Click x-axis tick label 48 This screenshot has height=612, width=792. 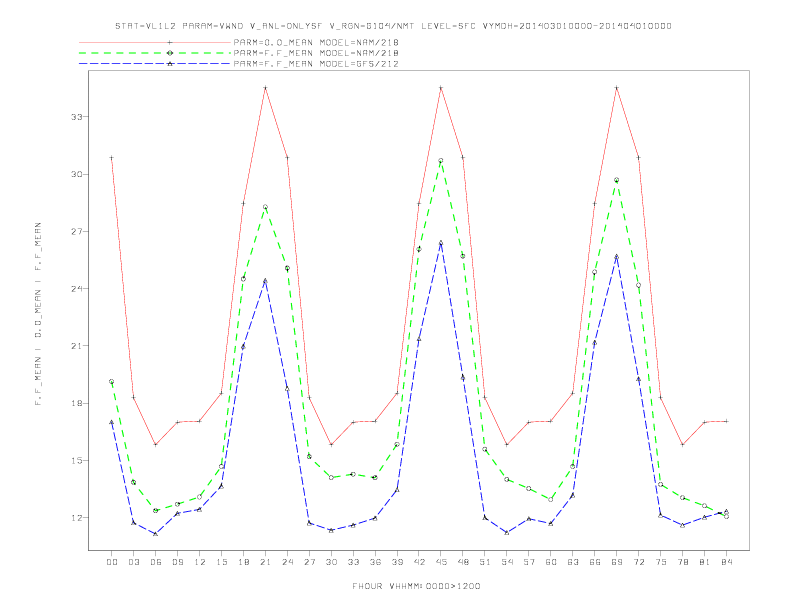[x=463, y=562]
